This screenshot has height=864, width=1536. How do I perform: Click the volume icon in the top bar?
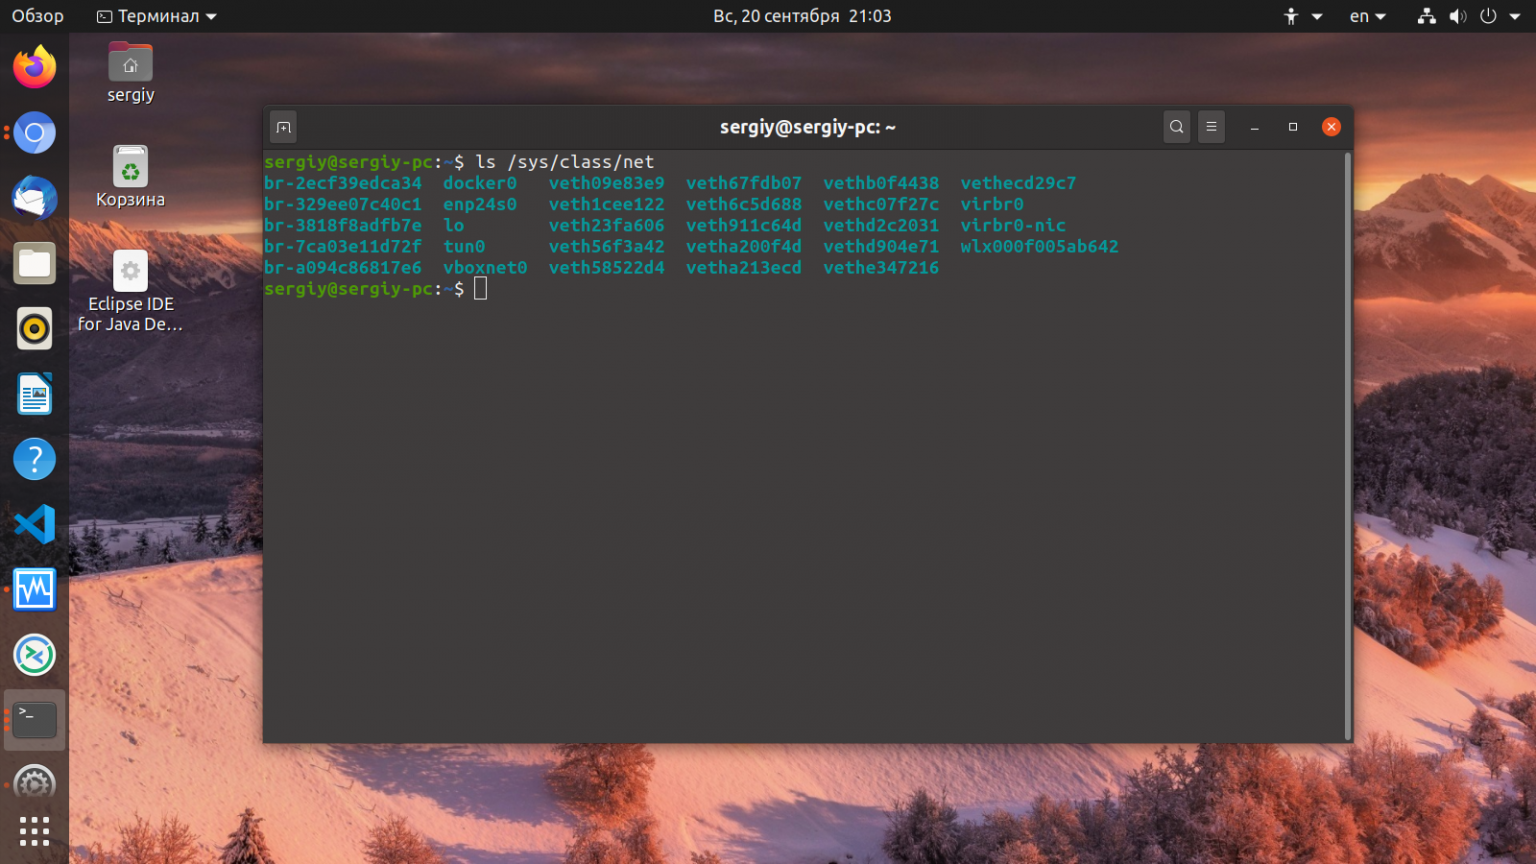pyautogui.click(x=1457, y=16)
